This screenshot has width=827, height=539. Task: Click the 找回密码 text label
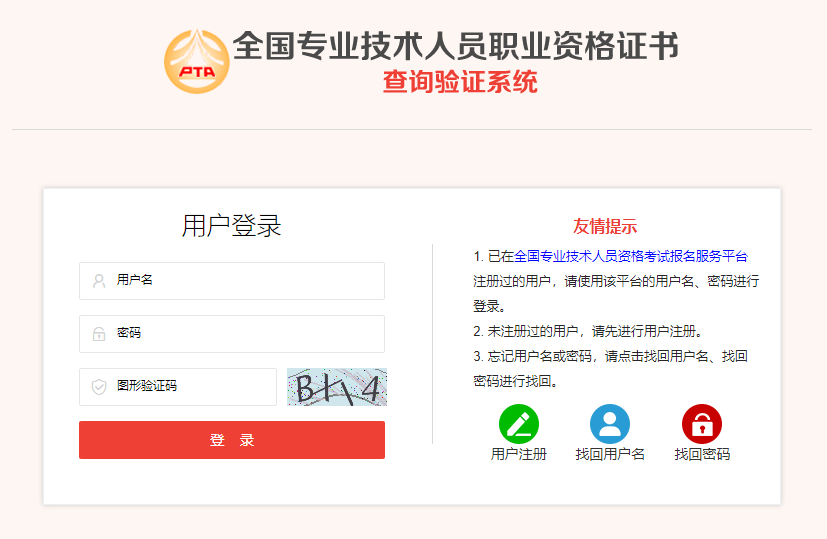701,454
